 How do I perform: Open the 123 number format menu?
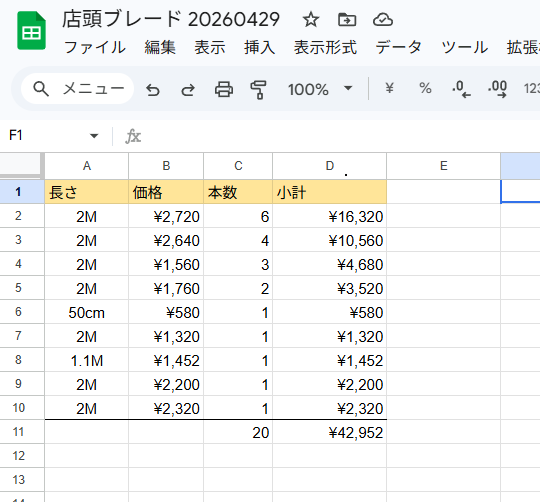coord(532,89)
